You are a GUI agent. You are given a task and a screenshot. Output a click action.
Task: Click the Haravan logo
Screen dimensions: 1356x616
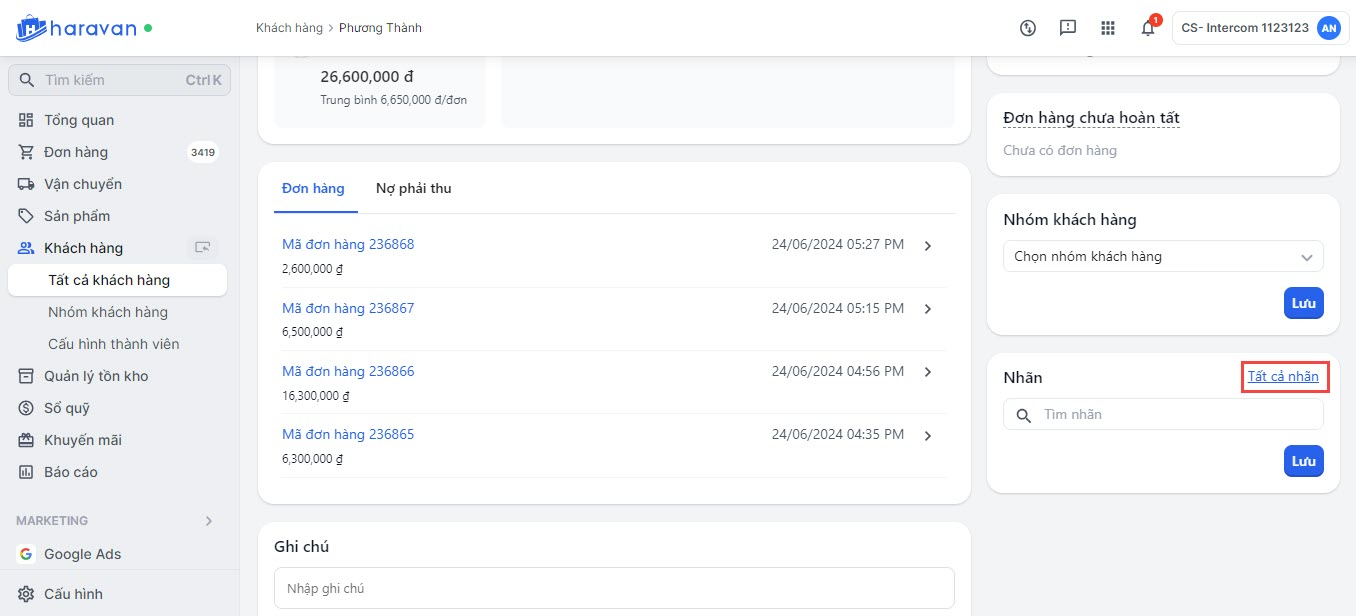[76, 28]
